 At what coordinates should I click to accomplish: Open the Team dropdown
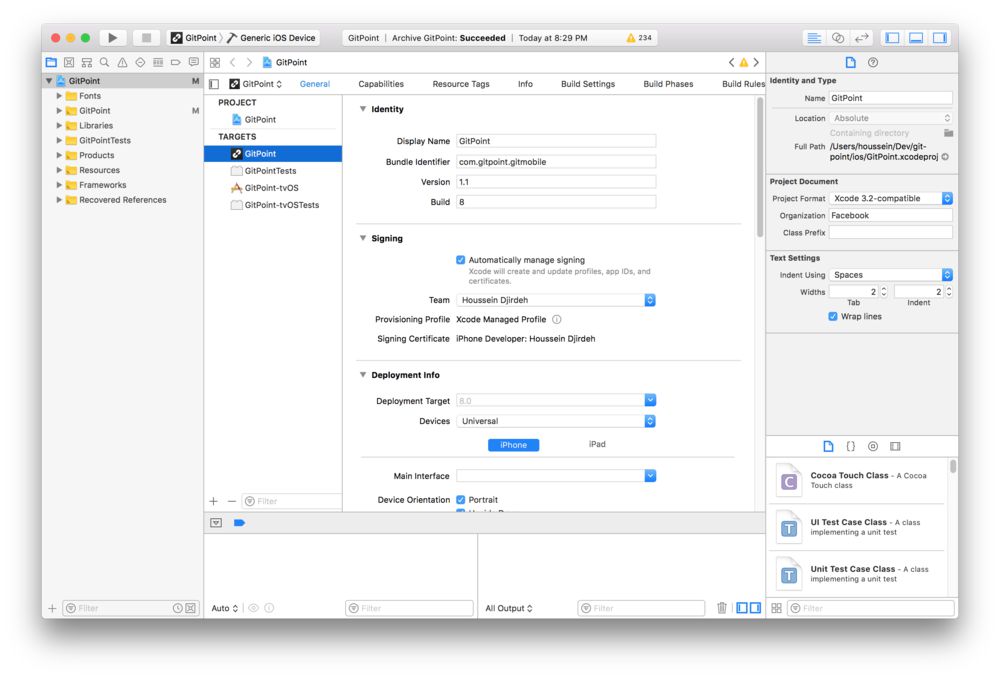click(556, 300)
